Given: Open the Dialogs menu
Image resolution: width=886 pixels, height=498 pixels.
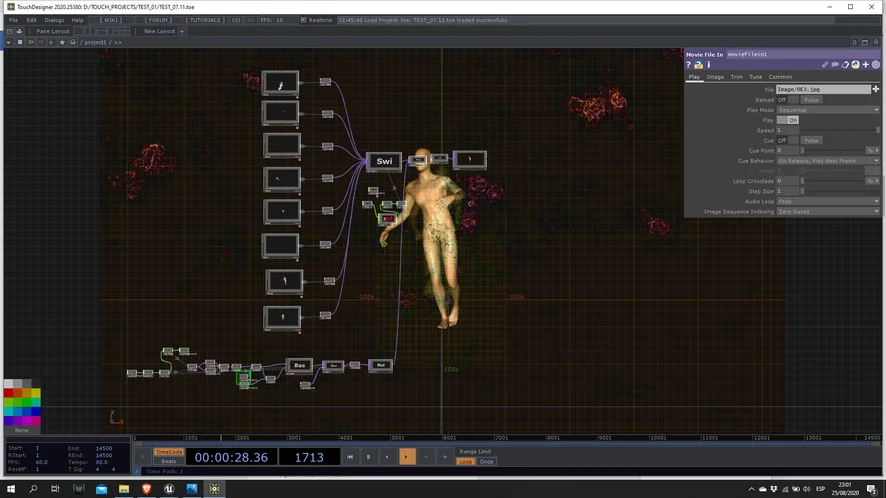Looking at the screenshot, I should (x=54, y=20).
